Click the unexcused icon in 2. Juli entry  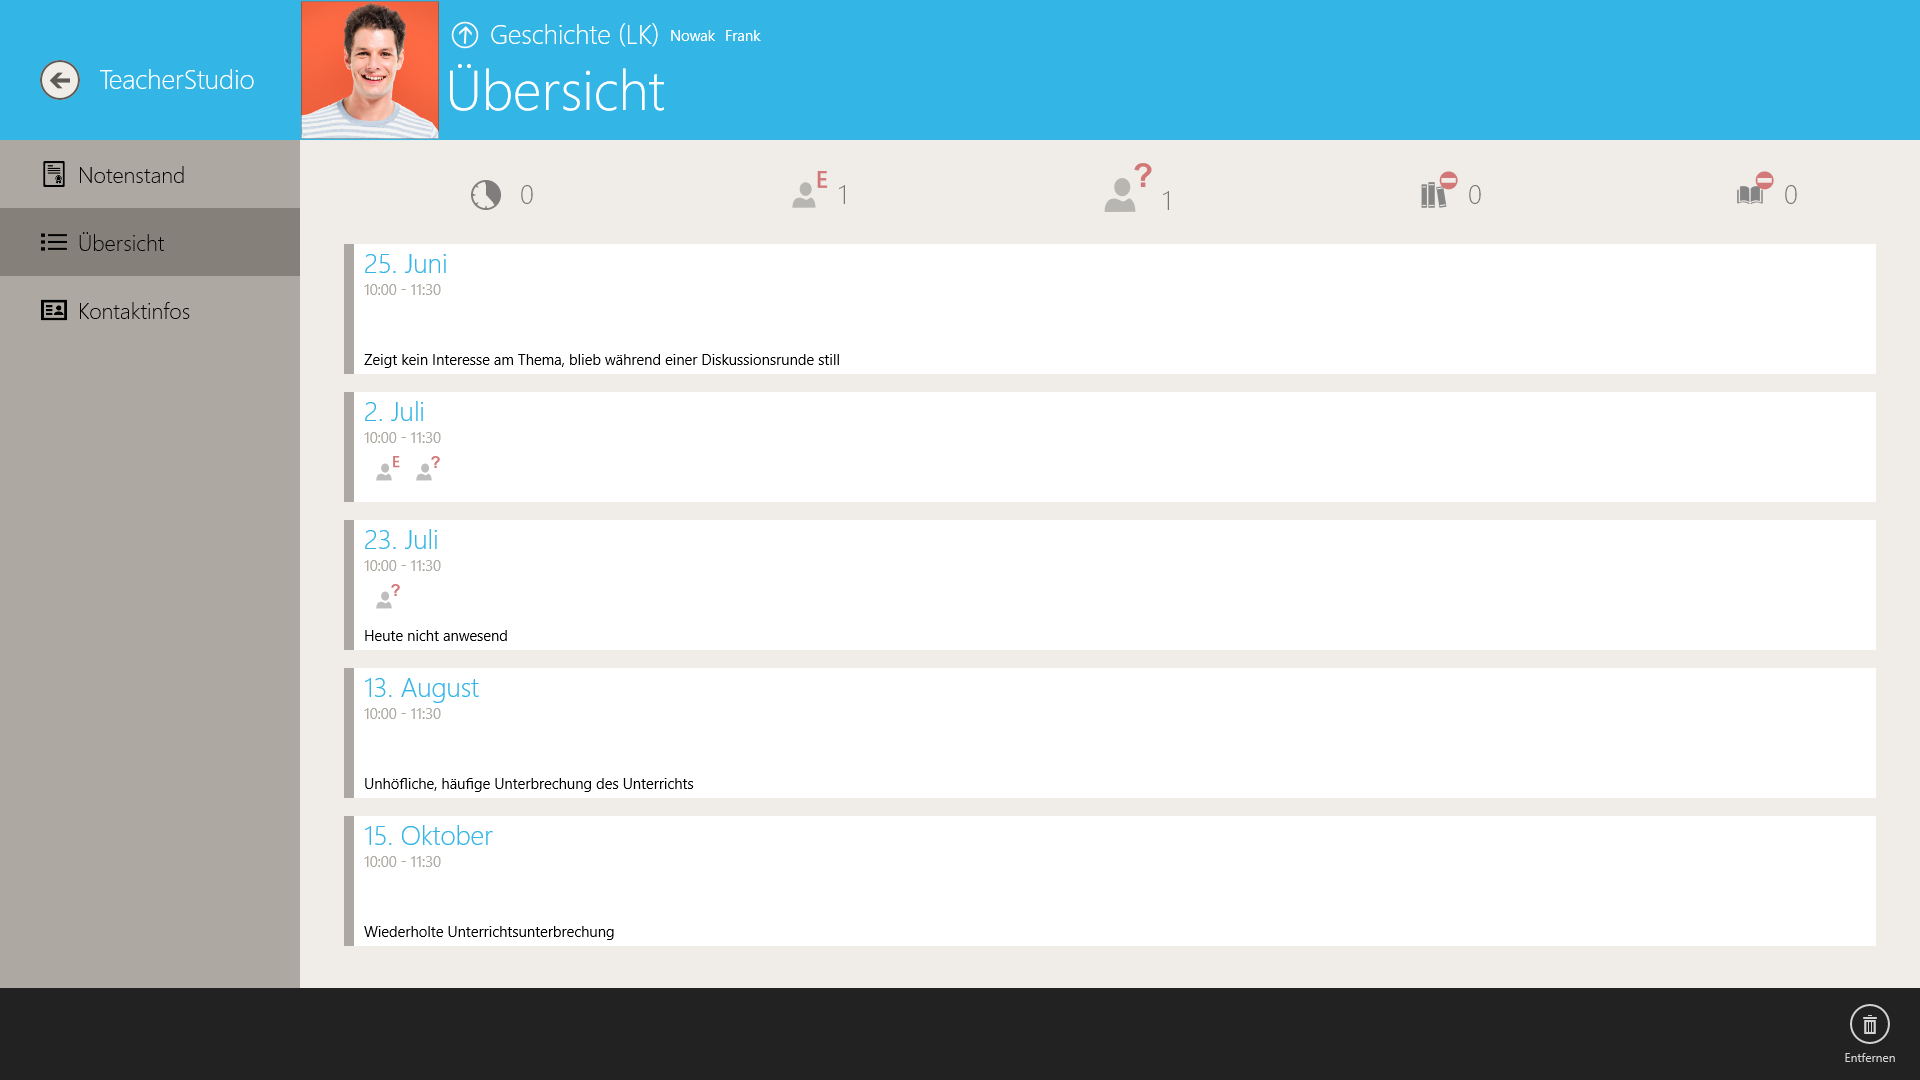pos(428,468)
